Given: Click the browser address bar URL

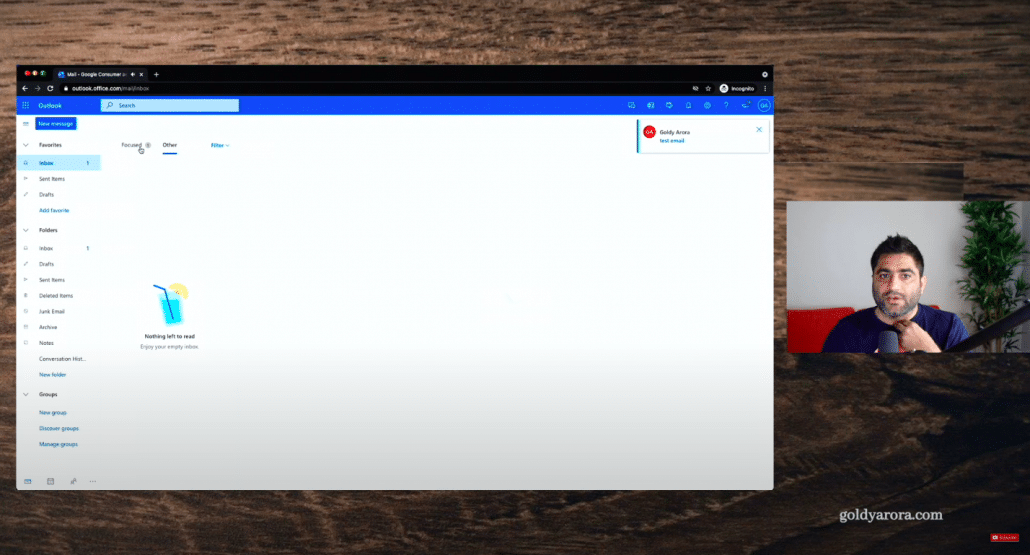Looking at the screenshot, I should pos(110,88).
